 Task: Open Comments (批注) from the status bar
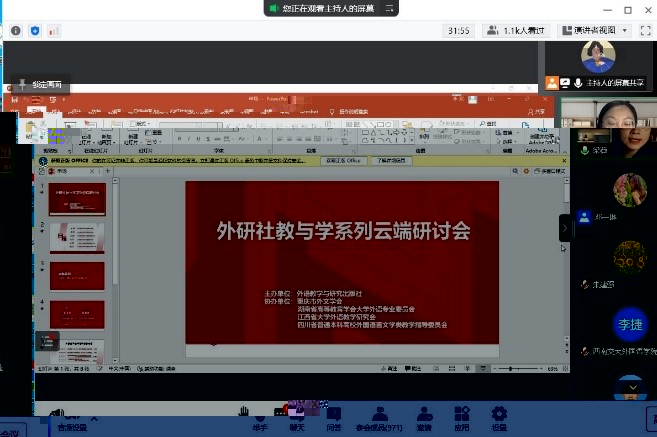[x=413, y=369]
